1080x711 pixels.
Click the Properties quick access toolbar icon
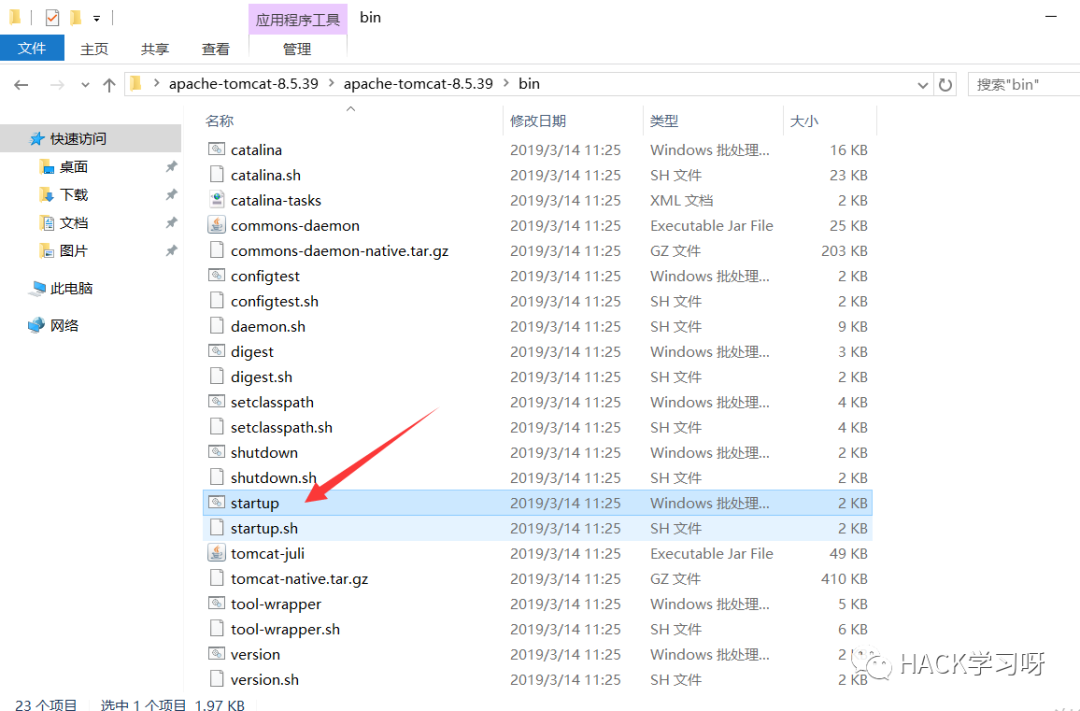[x=52, y=17]
